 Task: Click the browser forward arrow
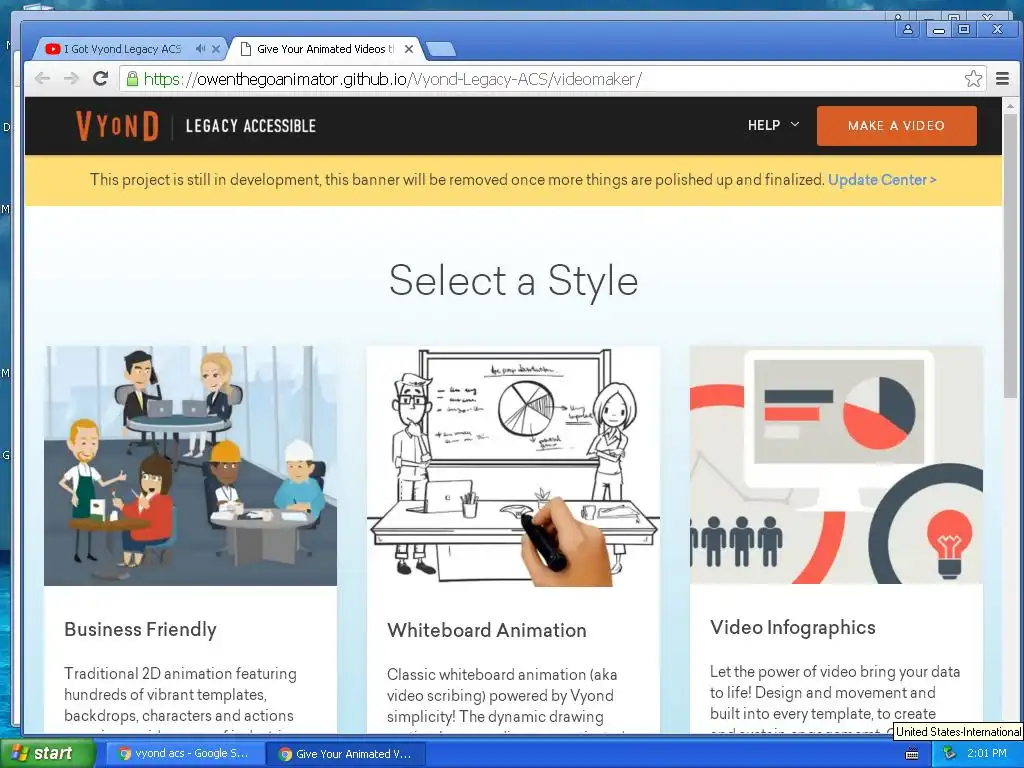(x=71, y=79)
